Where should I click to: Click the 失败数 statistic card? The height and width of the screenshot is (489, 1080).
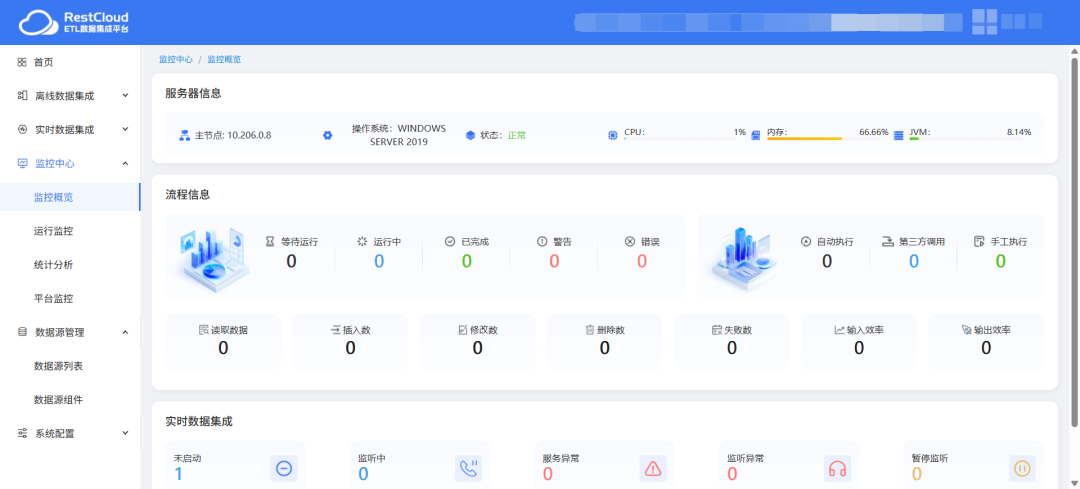(x=731, y=342)
